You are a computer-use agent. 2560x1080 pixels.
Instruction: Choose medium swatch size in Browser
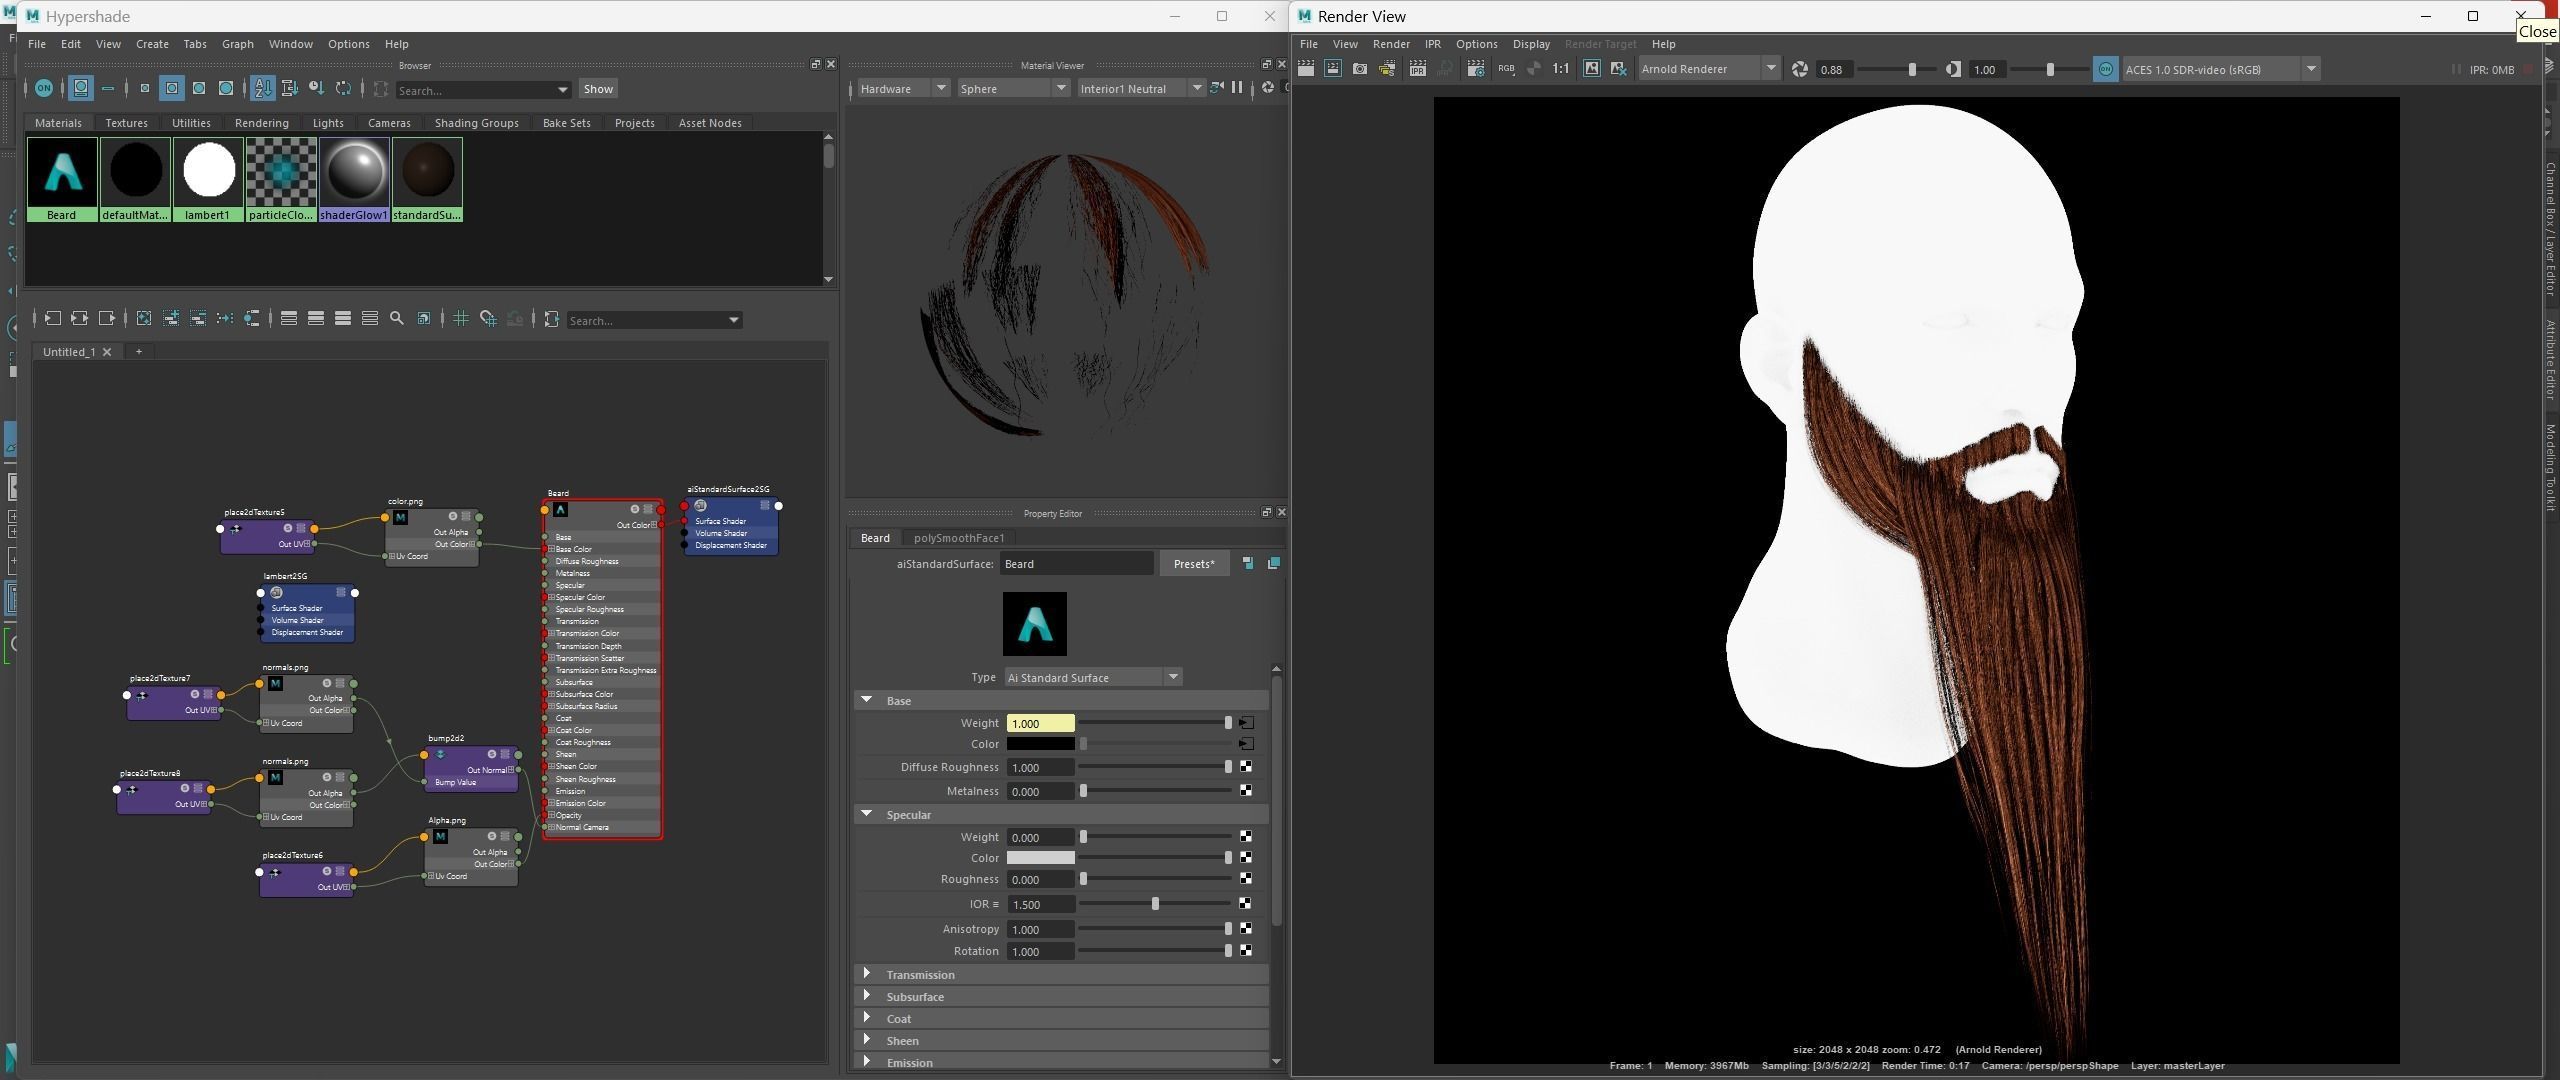pyautogui.click(x=172, y=89)
